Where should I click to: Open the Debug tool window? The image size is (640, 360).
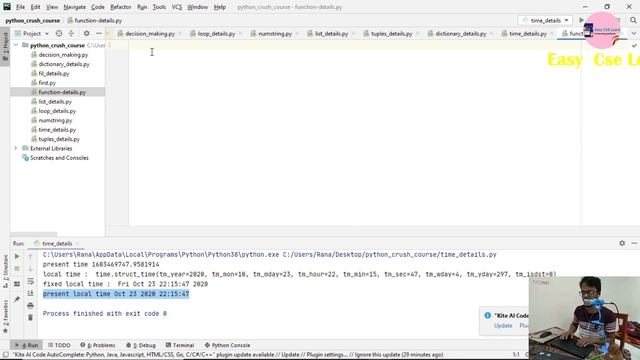click(141, 345)
